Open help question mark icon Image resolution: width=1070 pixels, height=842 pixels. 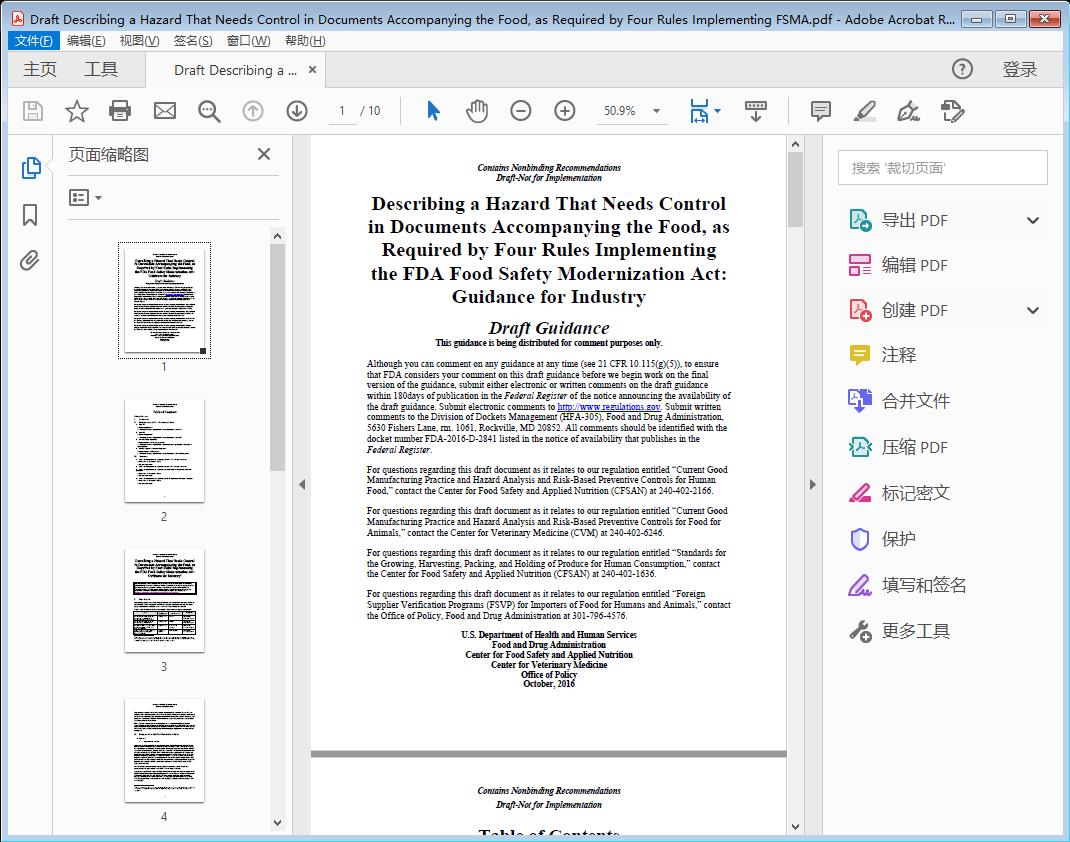click(962, 69)
